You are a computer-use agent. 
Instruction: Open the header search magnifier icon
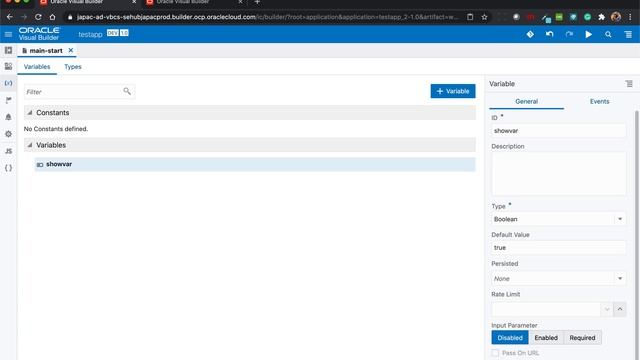click(x=608, y=34)
